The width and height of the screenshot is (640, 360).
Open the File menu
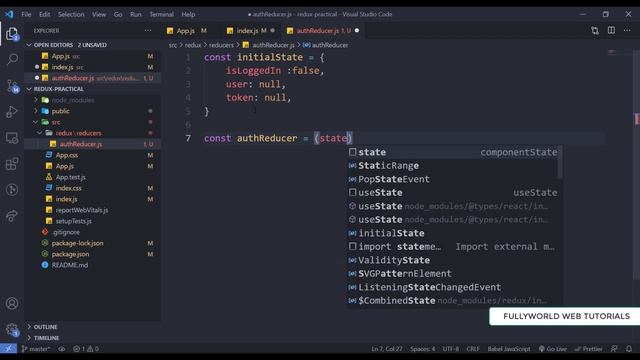pos(26,14)
